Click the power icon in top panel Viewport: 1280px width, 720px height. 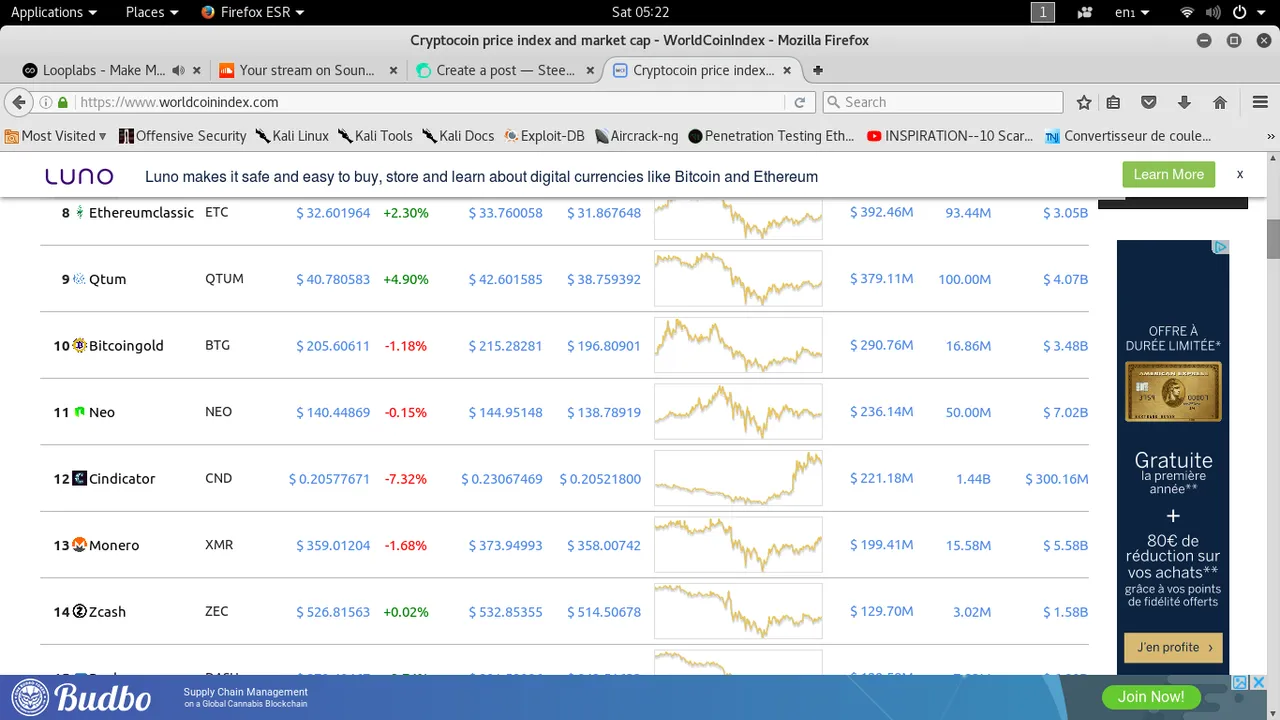[x=1240, y=12]
